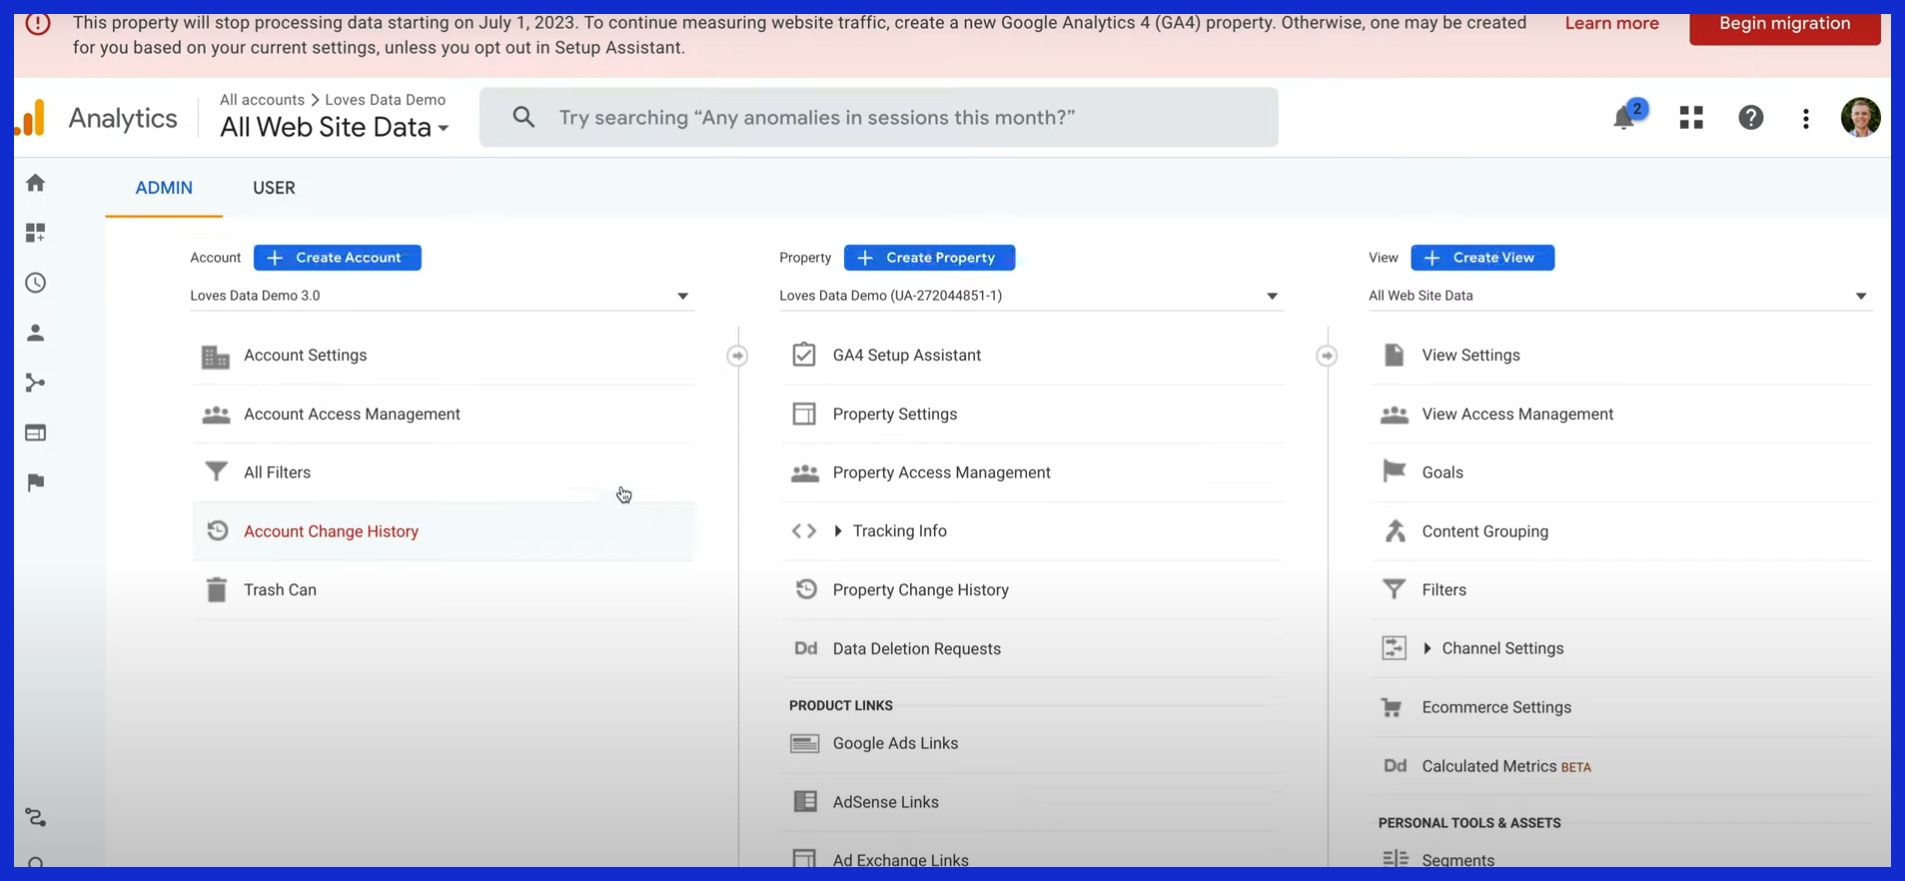
Task: Click the Property Settings window icon
Action: click(804, 414)
